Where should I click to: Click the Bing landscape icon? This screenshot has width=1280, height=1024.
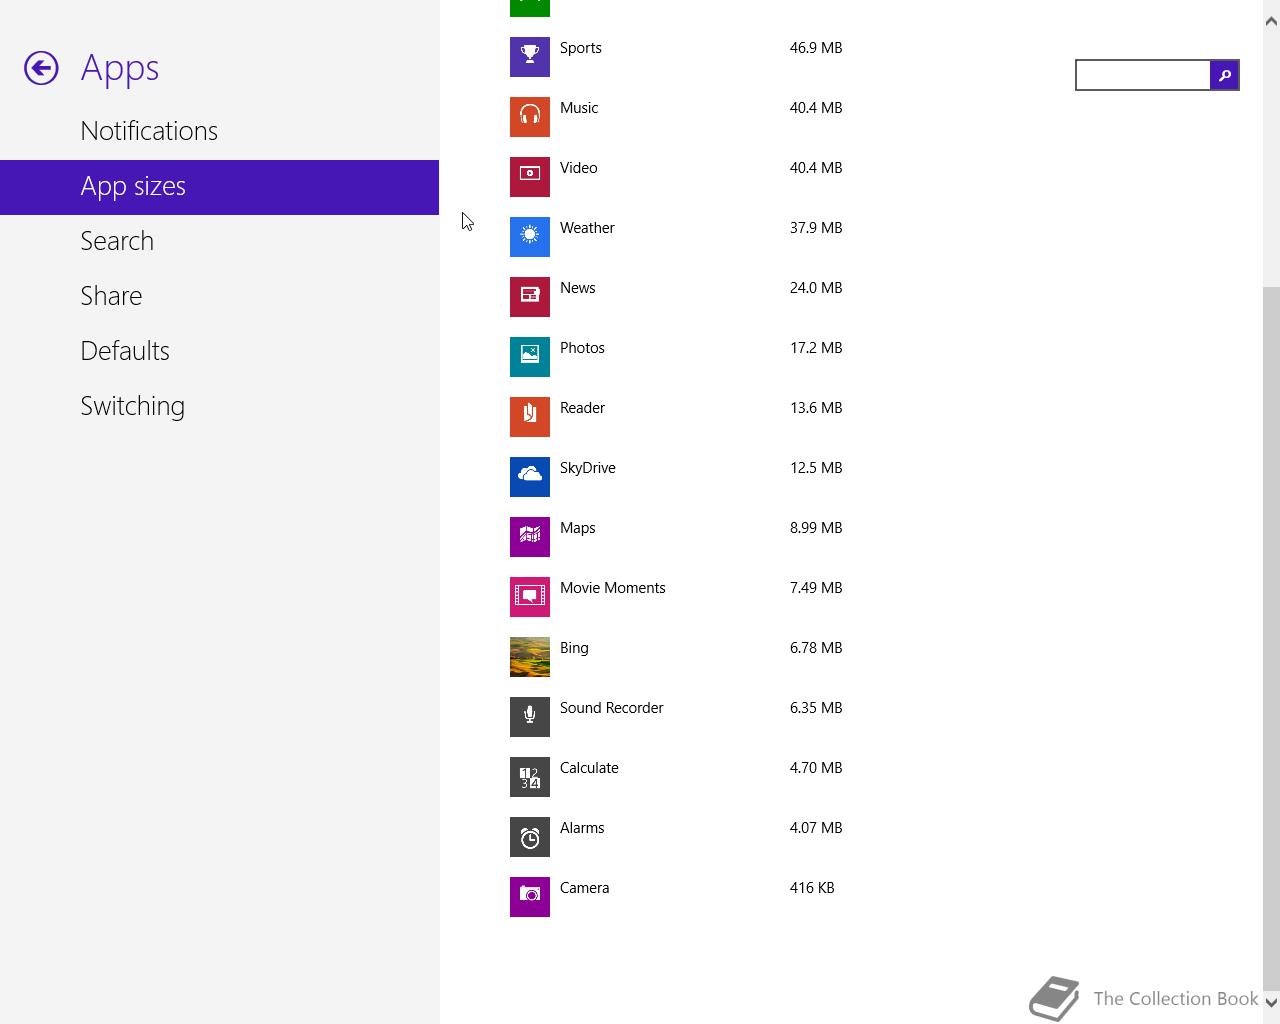coord(530,657)
